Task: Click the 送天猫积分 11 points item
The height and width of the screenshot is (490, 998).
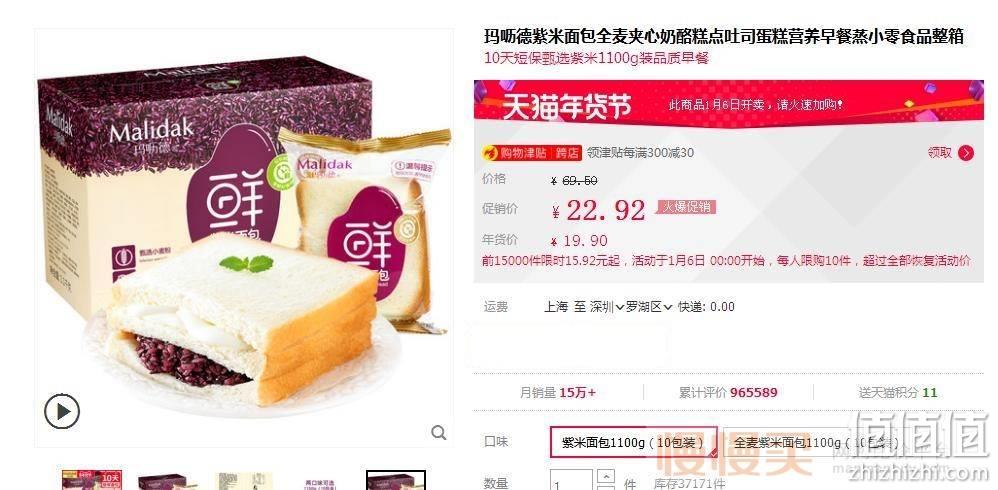Action: tap(897, 393)
